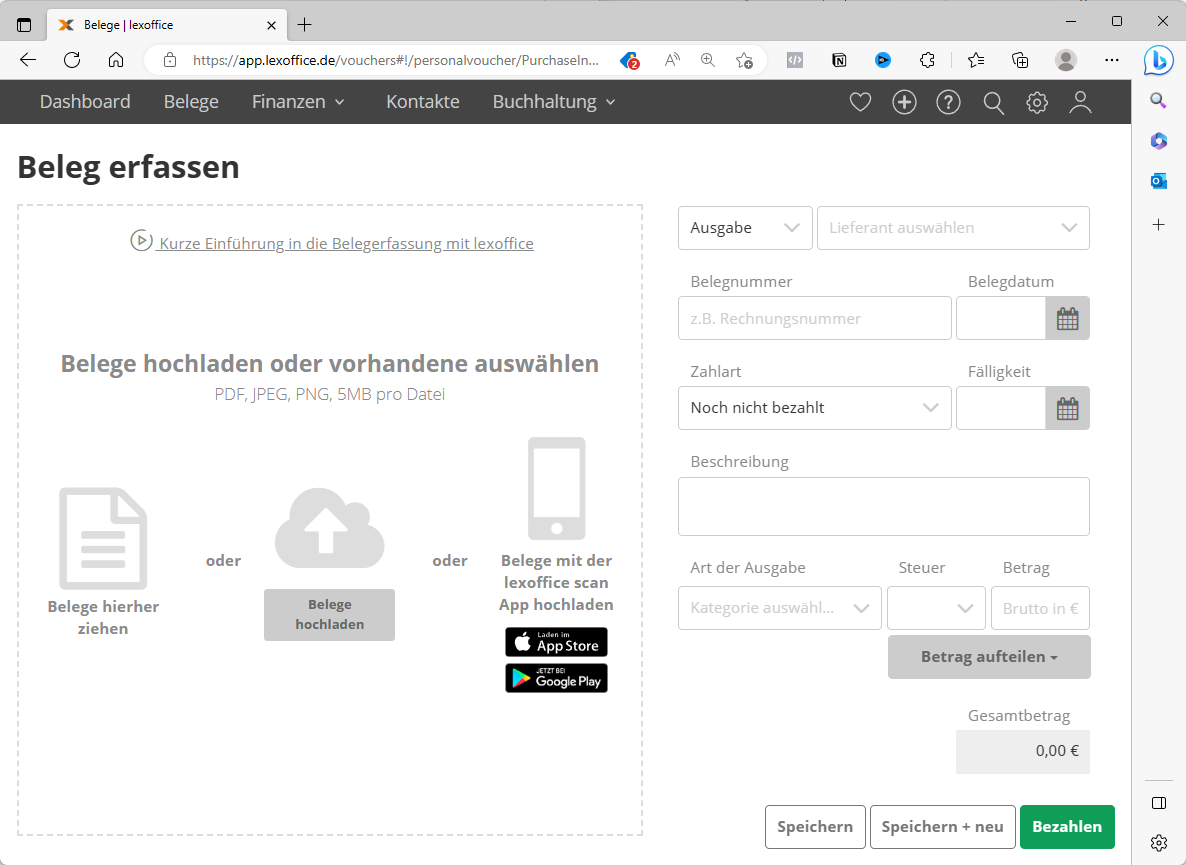1186x865 pixels.
Task: Open the favorites heart icon
Action: tap(859, 102)
